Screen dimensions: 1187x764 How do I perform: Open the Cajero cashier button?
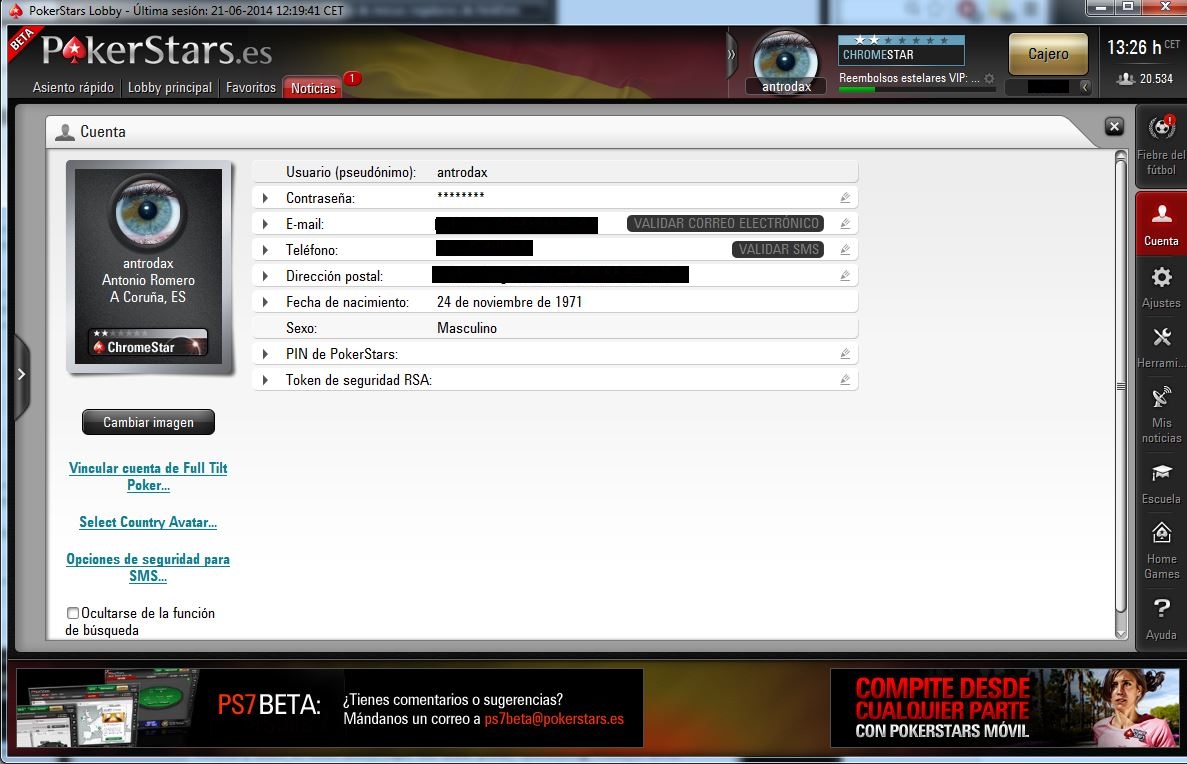pyautogui.click(x=1048, y=54)
